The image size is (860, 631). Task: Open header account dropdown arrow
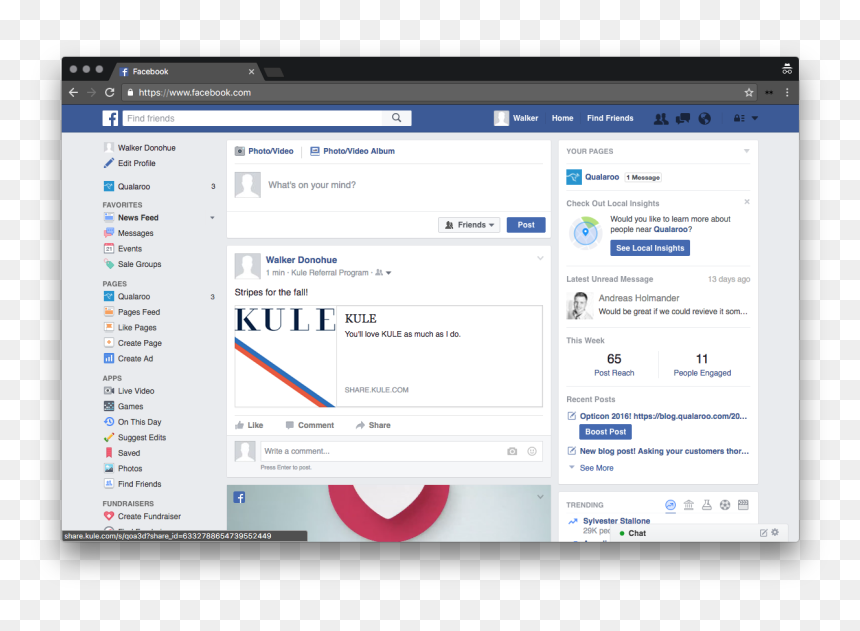[755, 119]
